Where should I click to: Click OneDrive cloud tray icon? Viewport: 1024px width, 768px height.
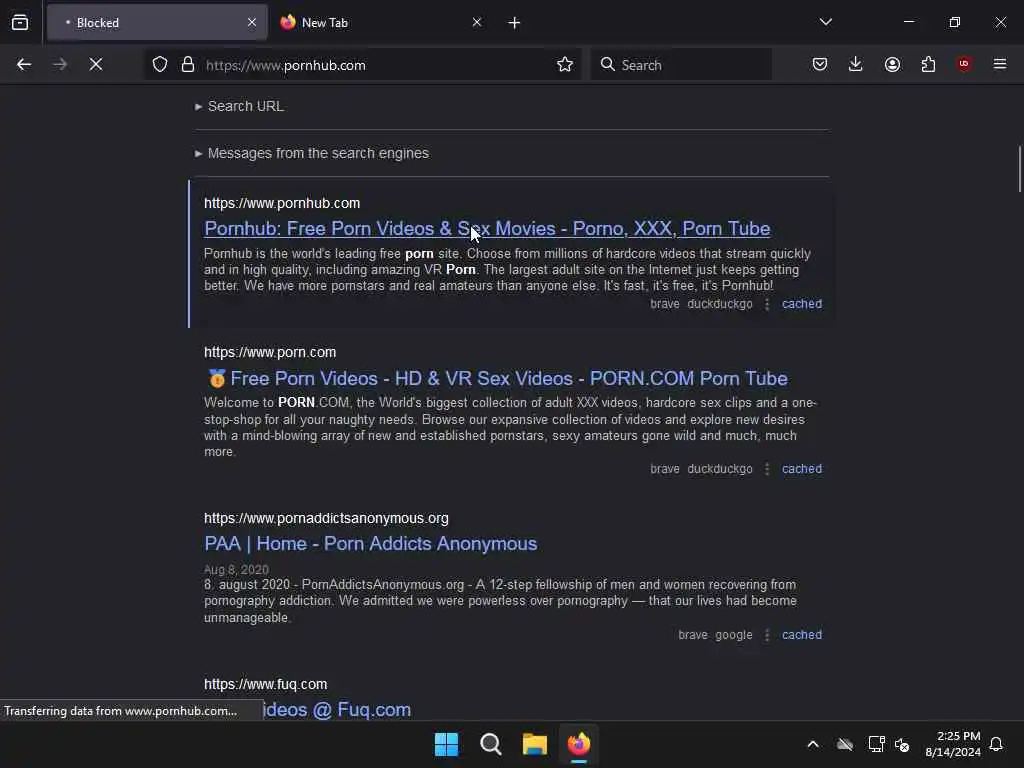[845, 744]
